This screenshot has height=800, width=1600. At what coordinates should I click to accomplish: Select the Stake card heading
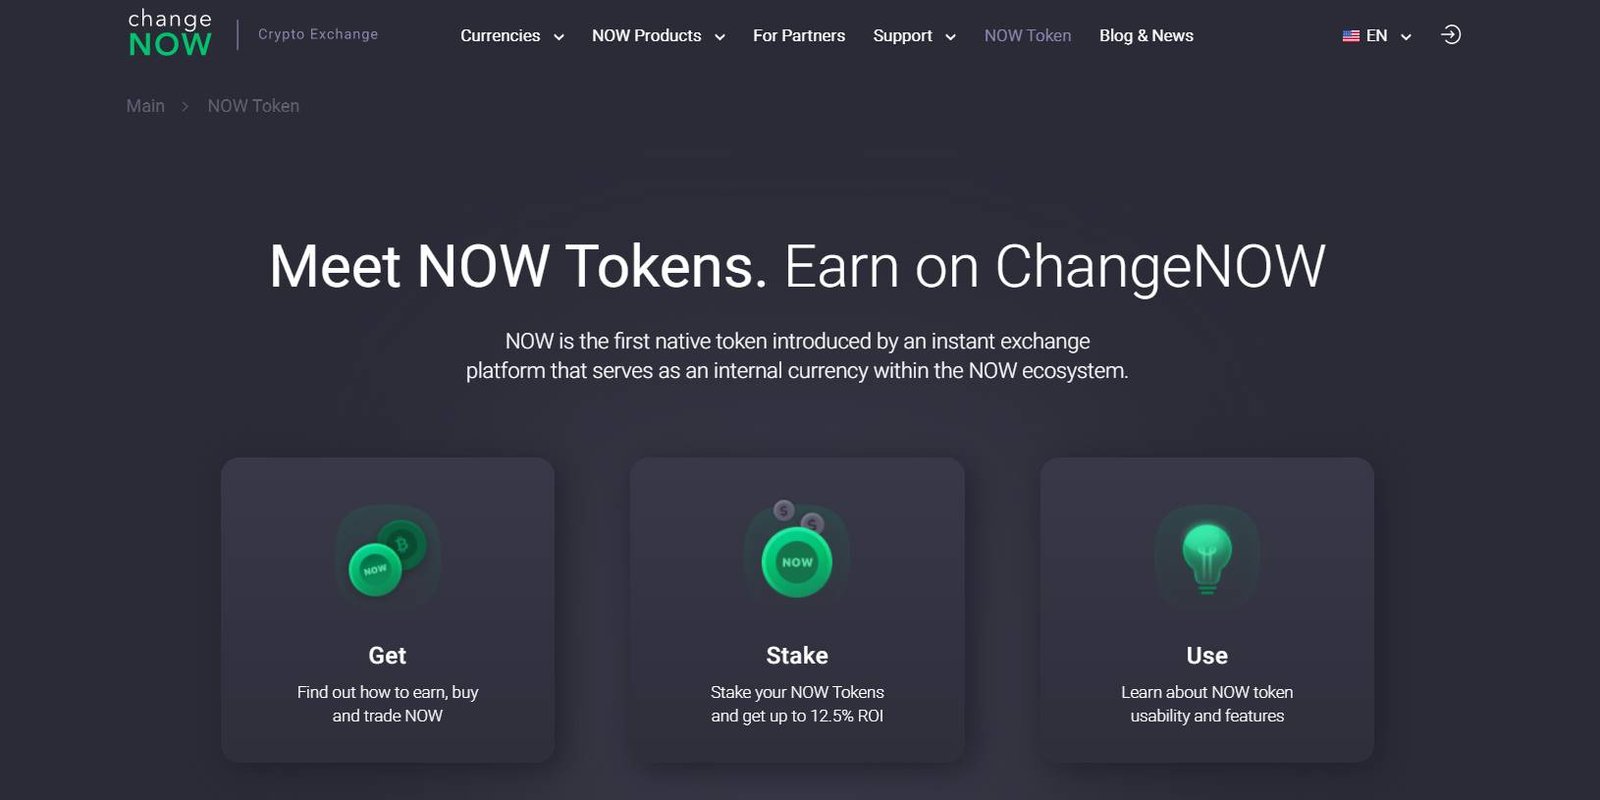coord(797,656)
